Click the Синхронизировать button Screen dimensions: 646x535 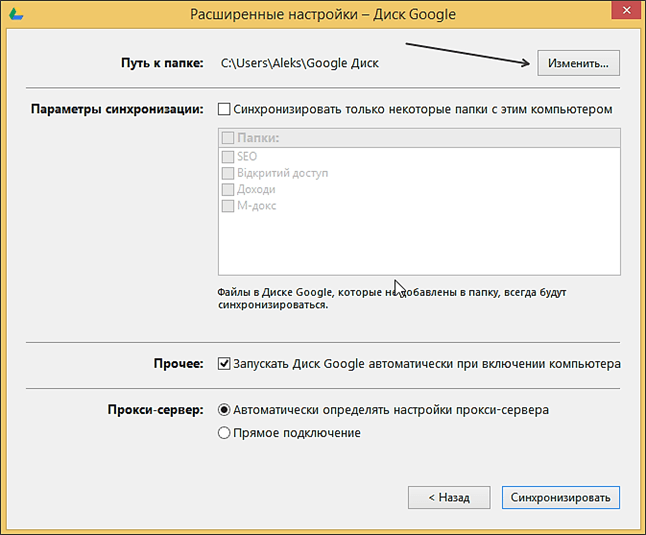click(561, 496)
